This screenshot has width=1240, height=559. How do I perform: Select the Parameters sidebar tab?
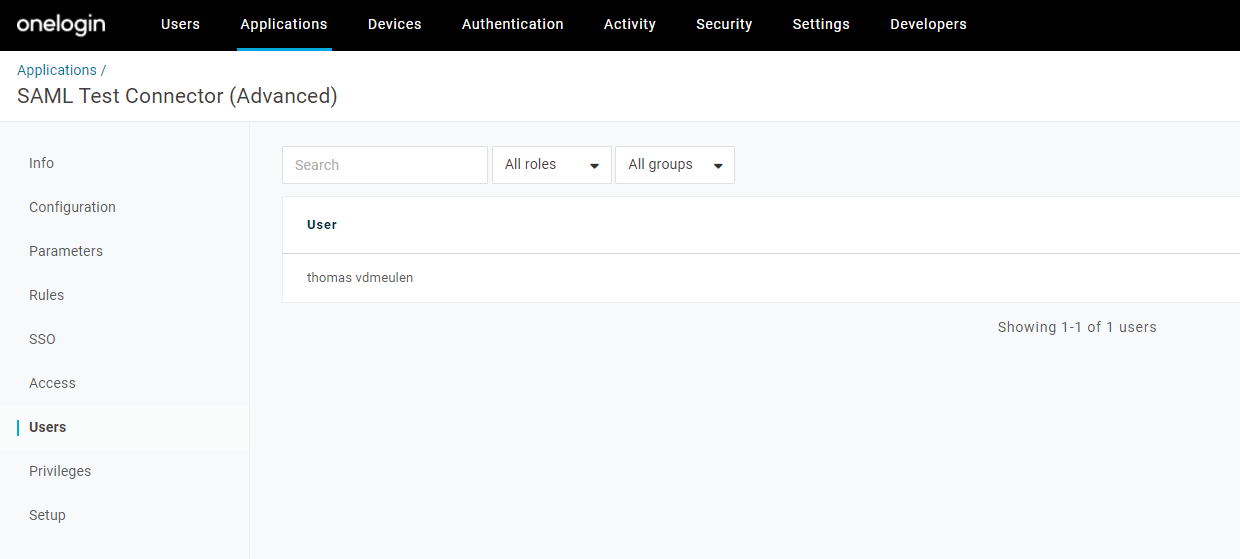pyautogui.click(x=66, y=251)
